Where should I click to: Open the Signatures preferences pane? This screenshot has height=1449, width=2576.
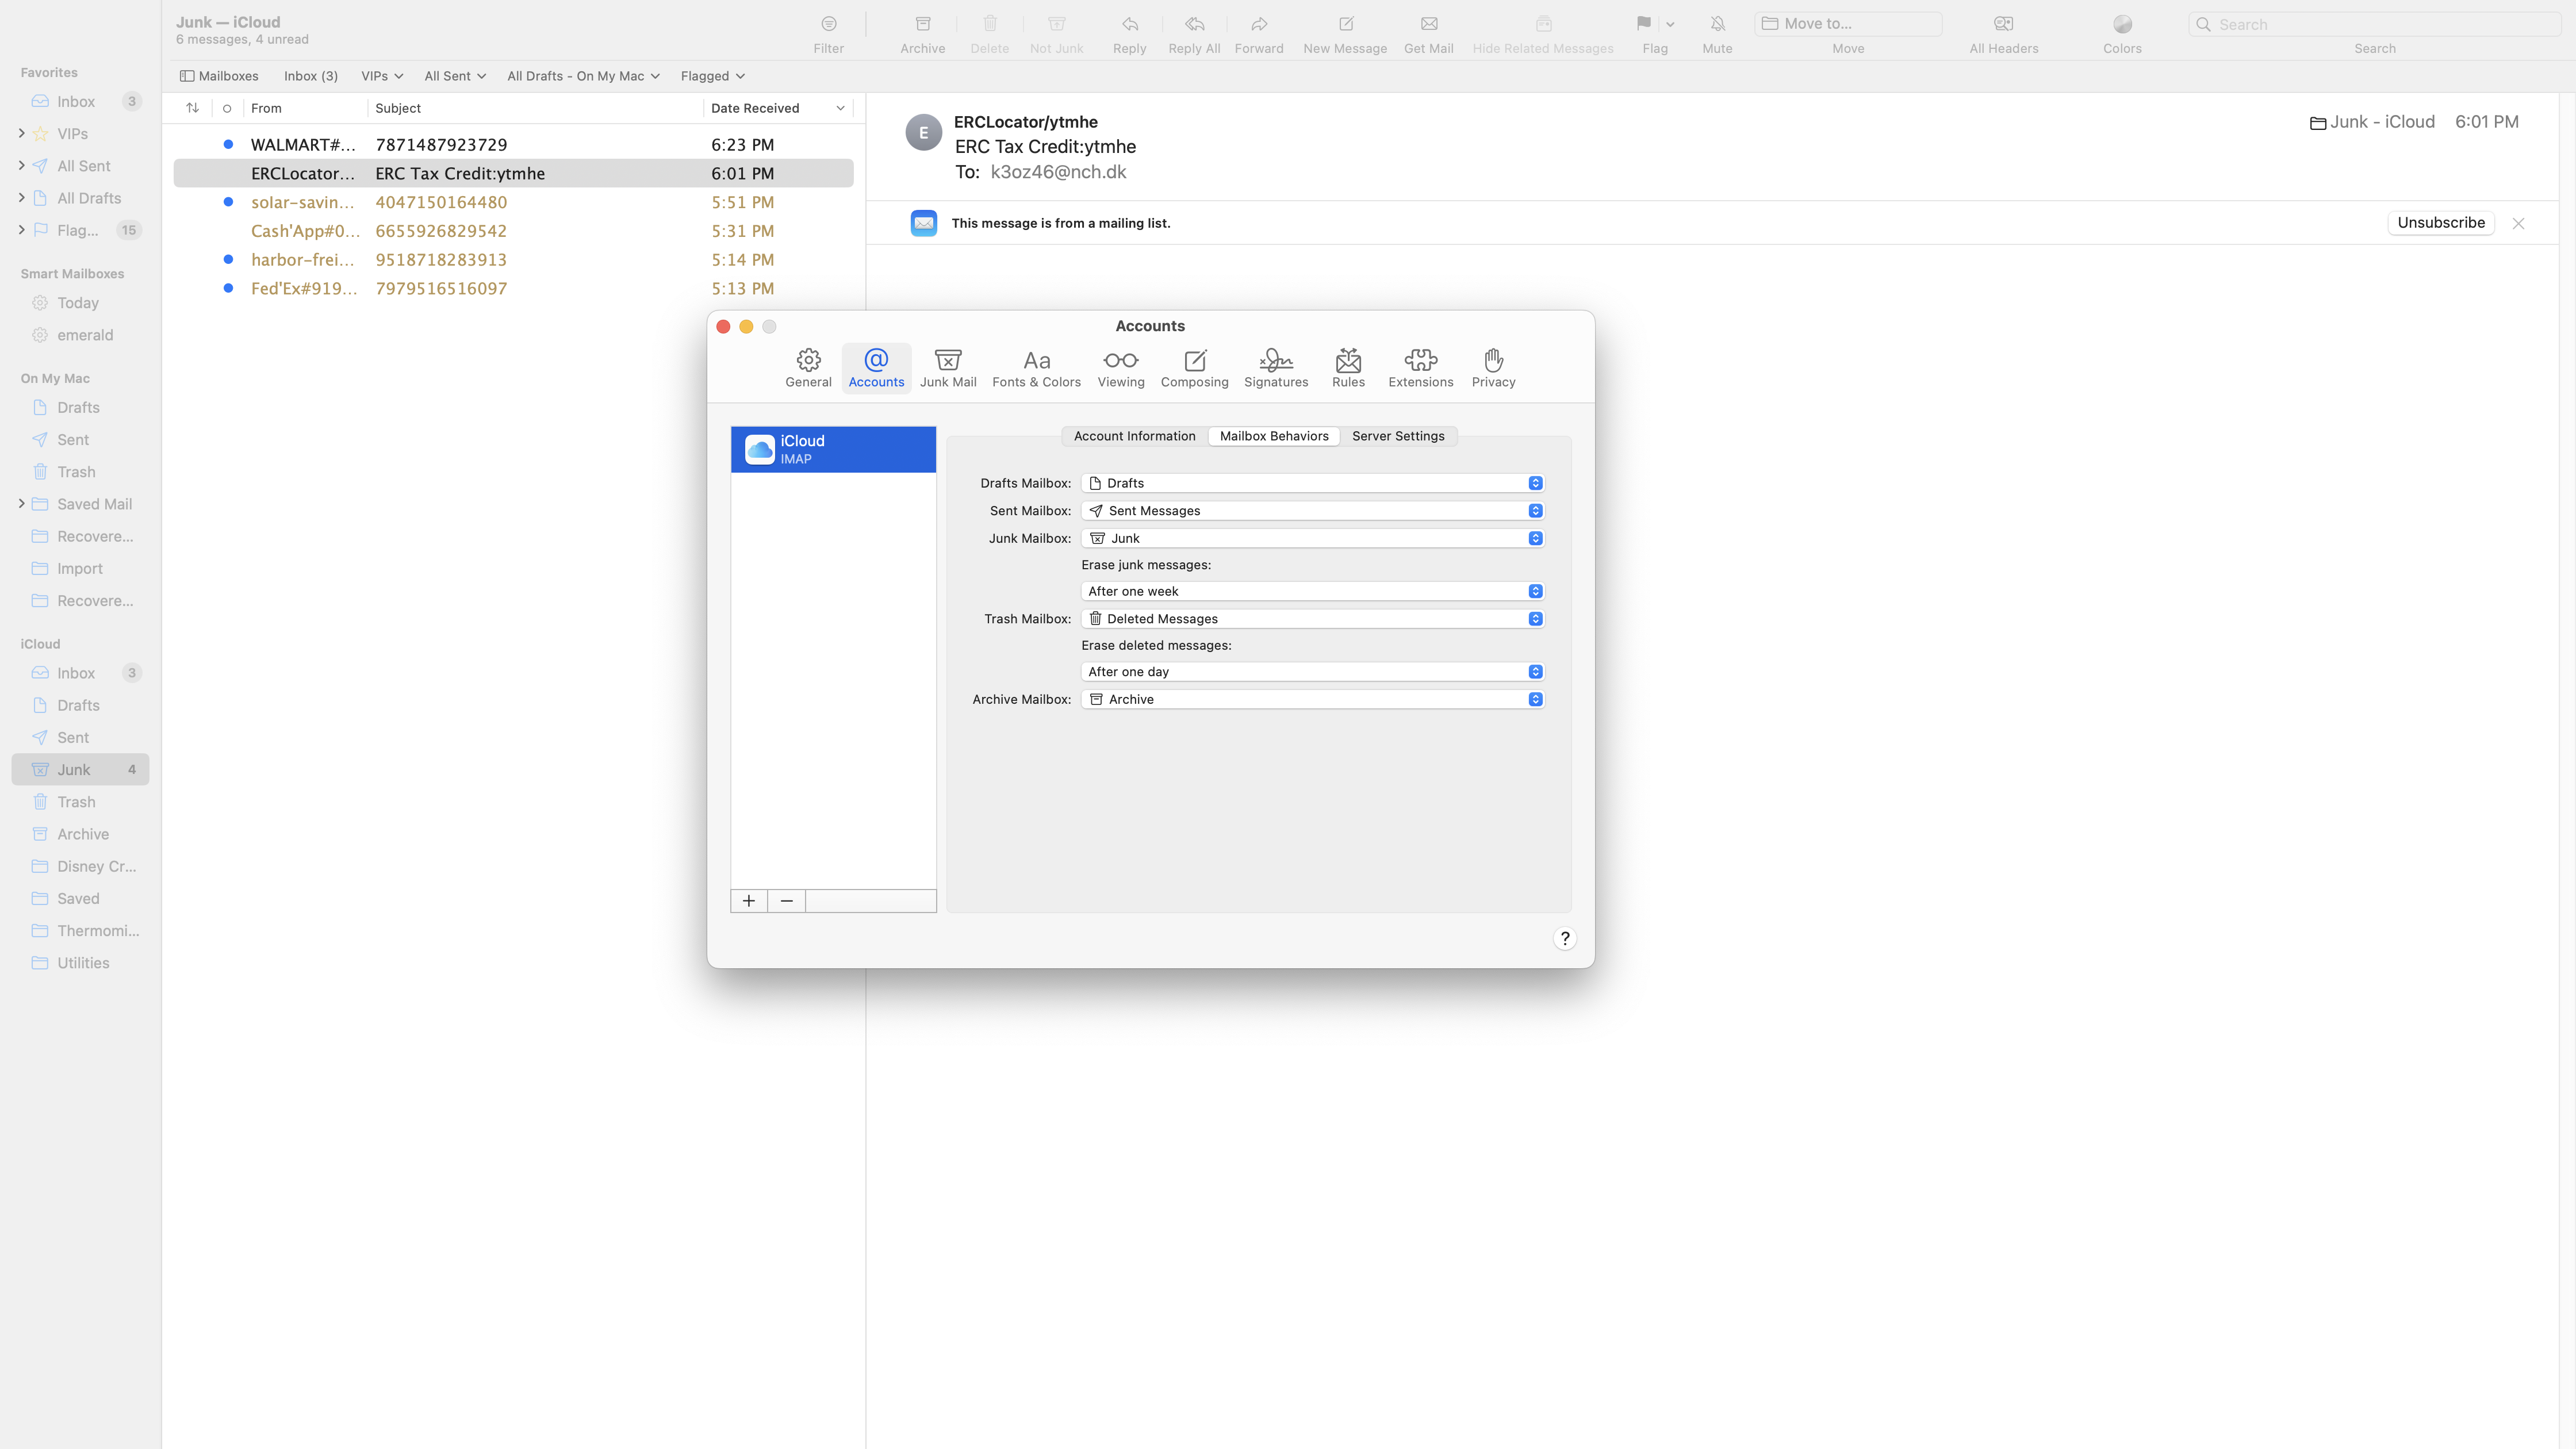[x=1275, y=367]
